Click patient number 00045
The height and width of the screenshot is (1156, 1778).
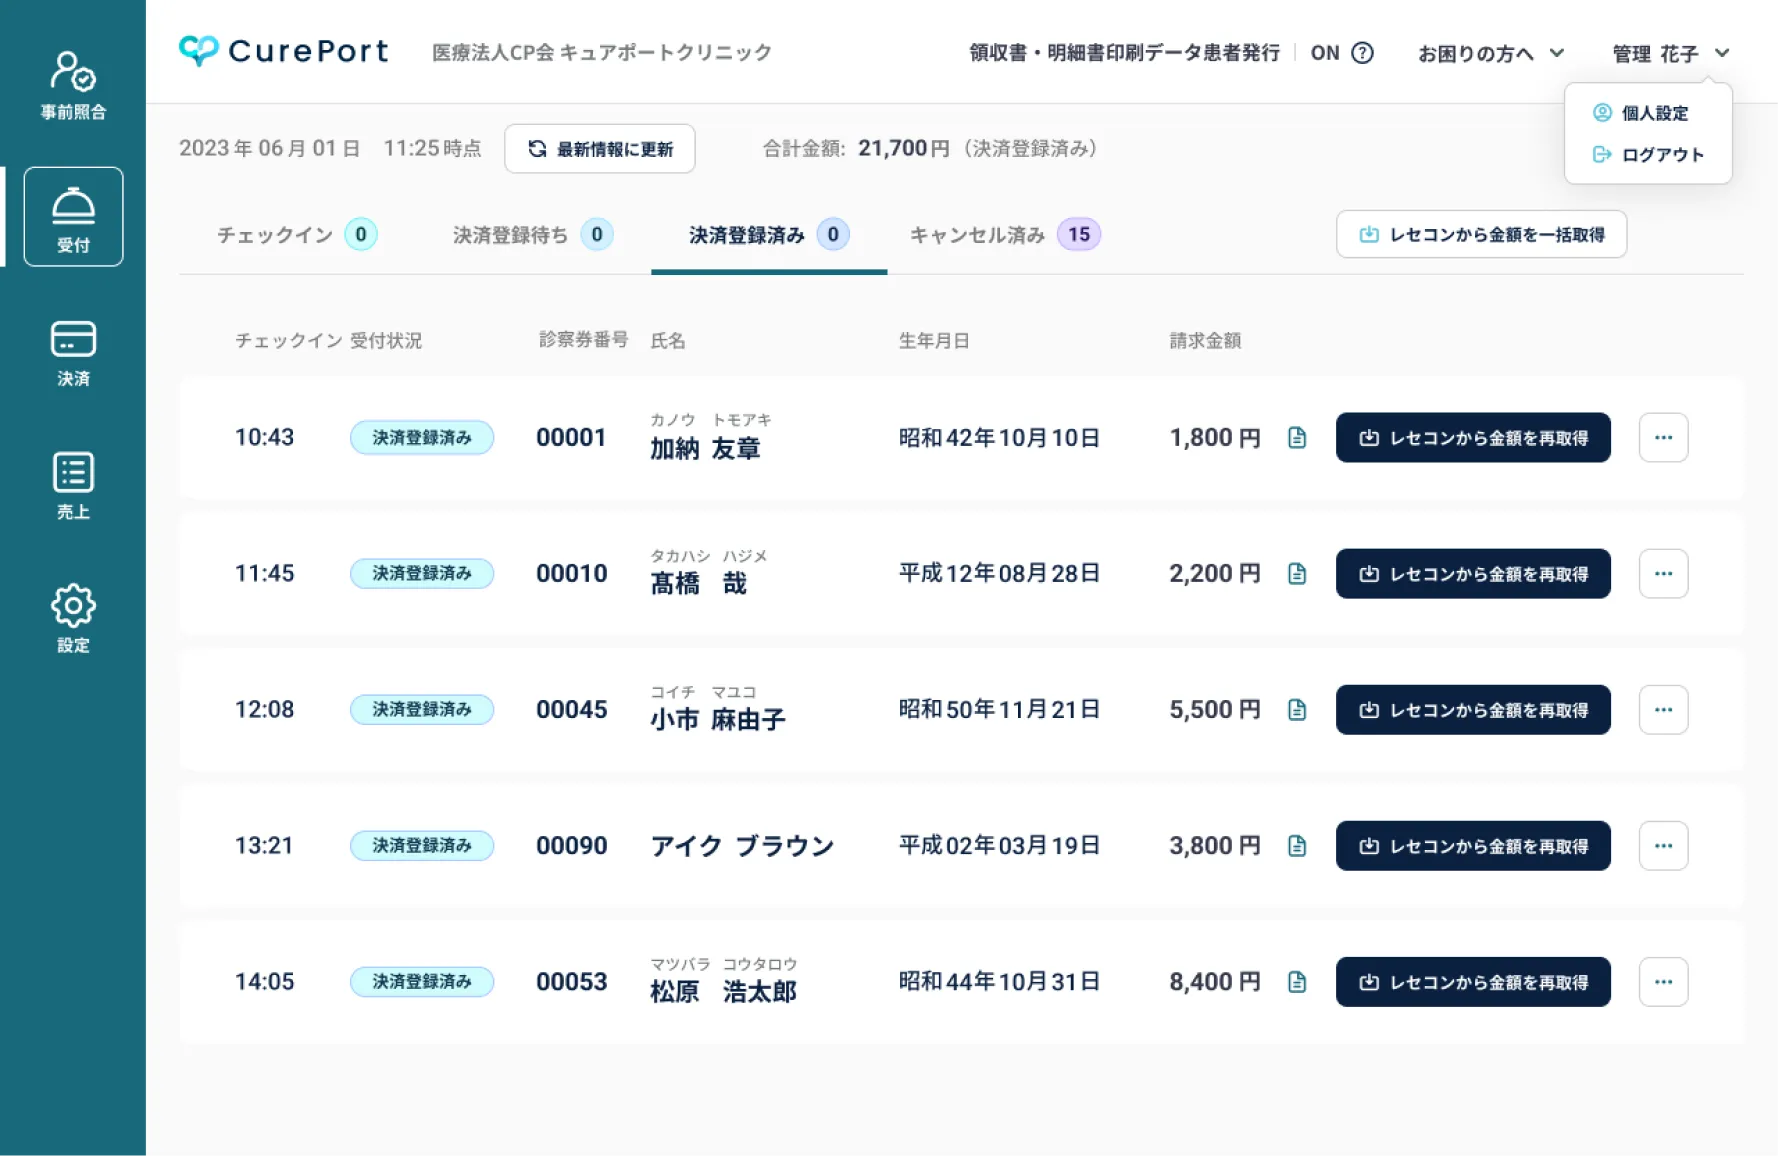pyautogui.click(x=571, y=710)
